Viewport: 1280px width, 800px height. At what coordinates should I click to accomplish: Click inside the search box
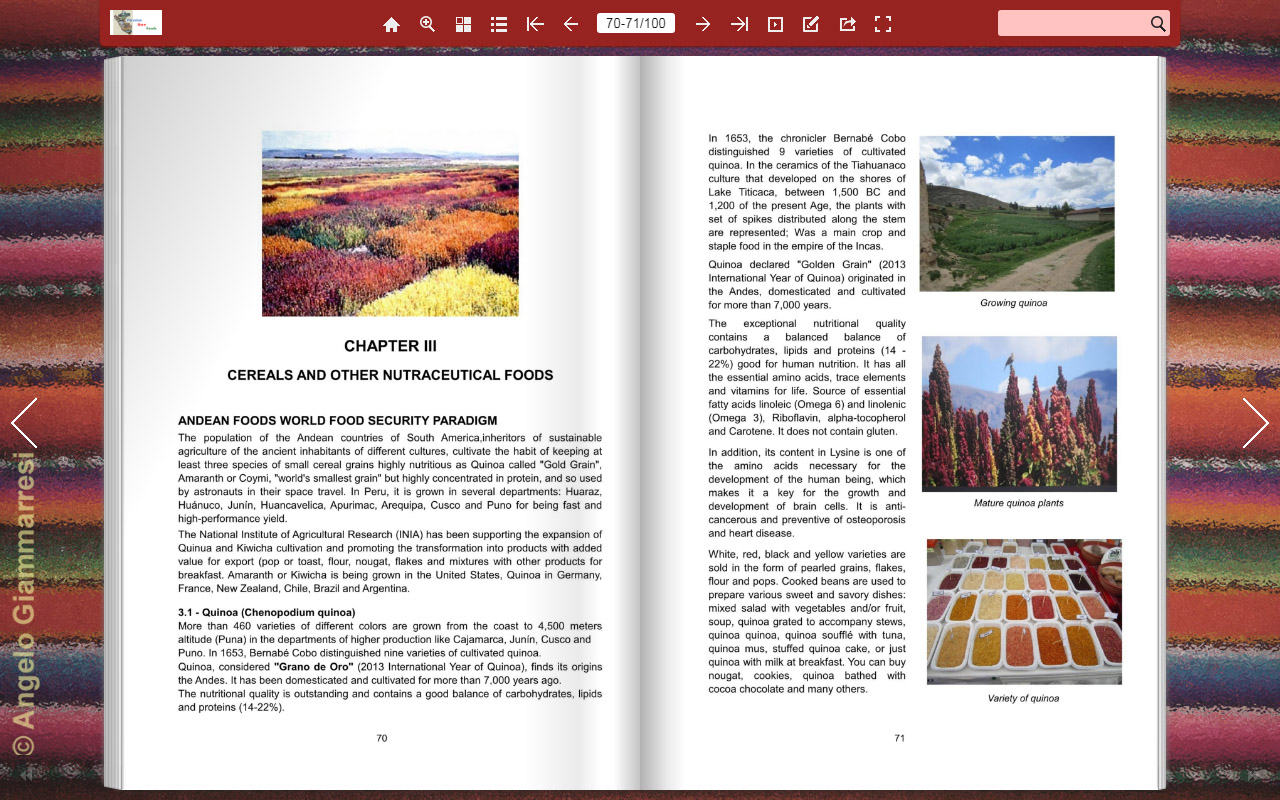1072,23
